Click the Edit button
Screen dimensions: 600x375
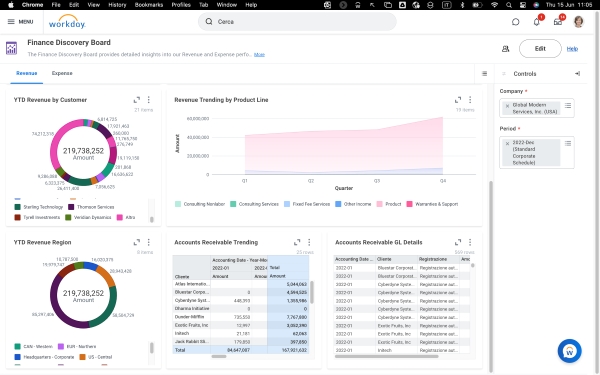[x=540, y=49]
